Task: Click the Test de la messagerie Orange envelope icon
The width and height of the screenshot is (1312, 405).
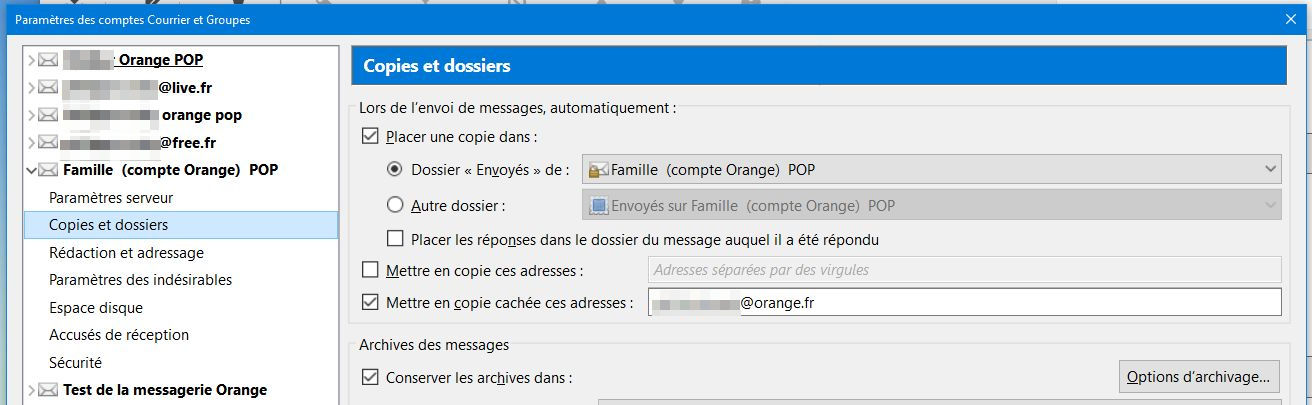Action: (x=48, y=390)
